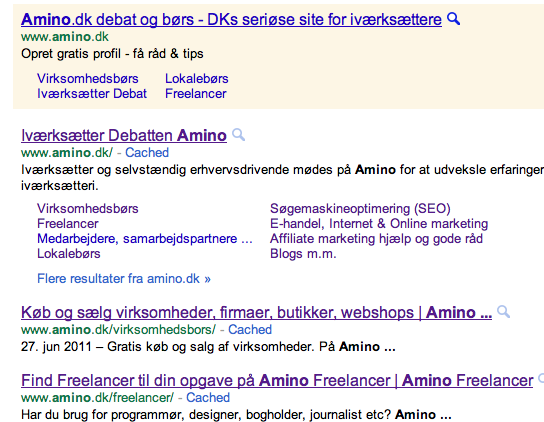Screen dimensions: 544x422
Task: View cached version of virksomhedsbors page
Action: (x=250, y=329)
